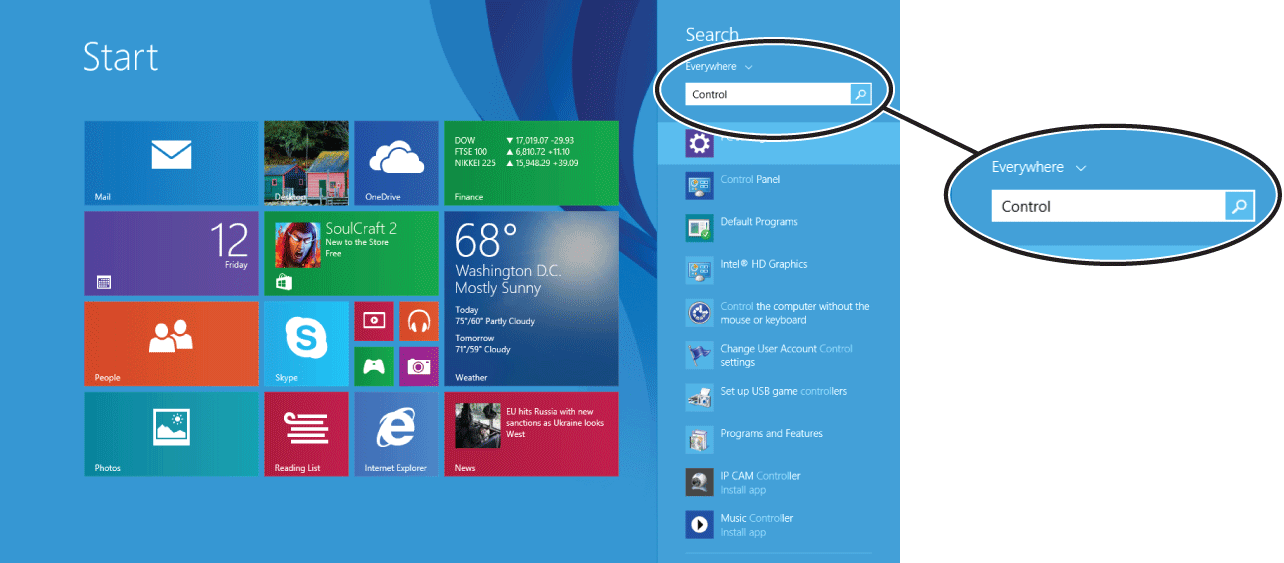Open the Weather tile for Washington D.C.
The image size is (1284, 563).
[531, 298]
